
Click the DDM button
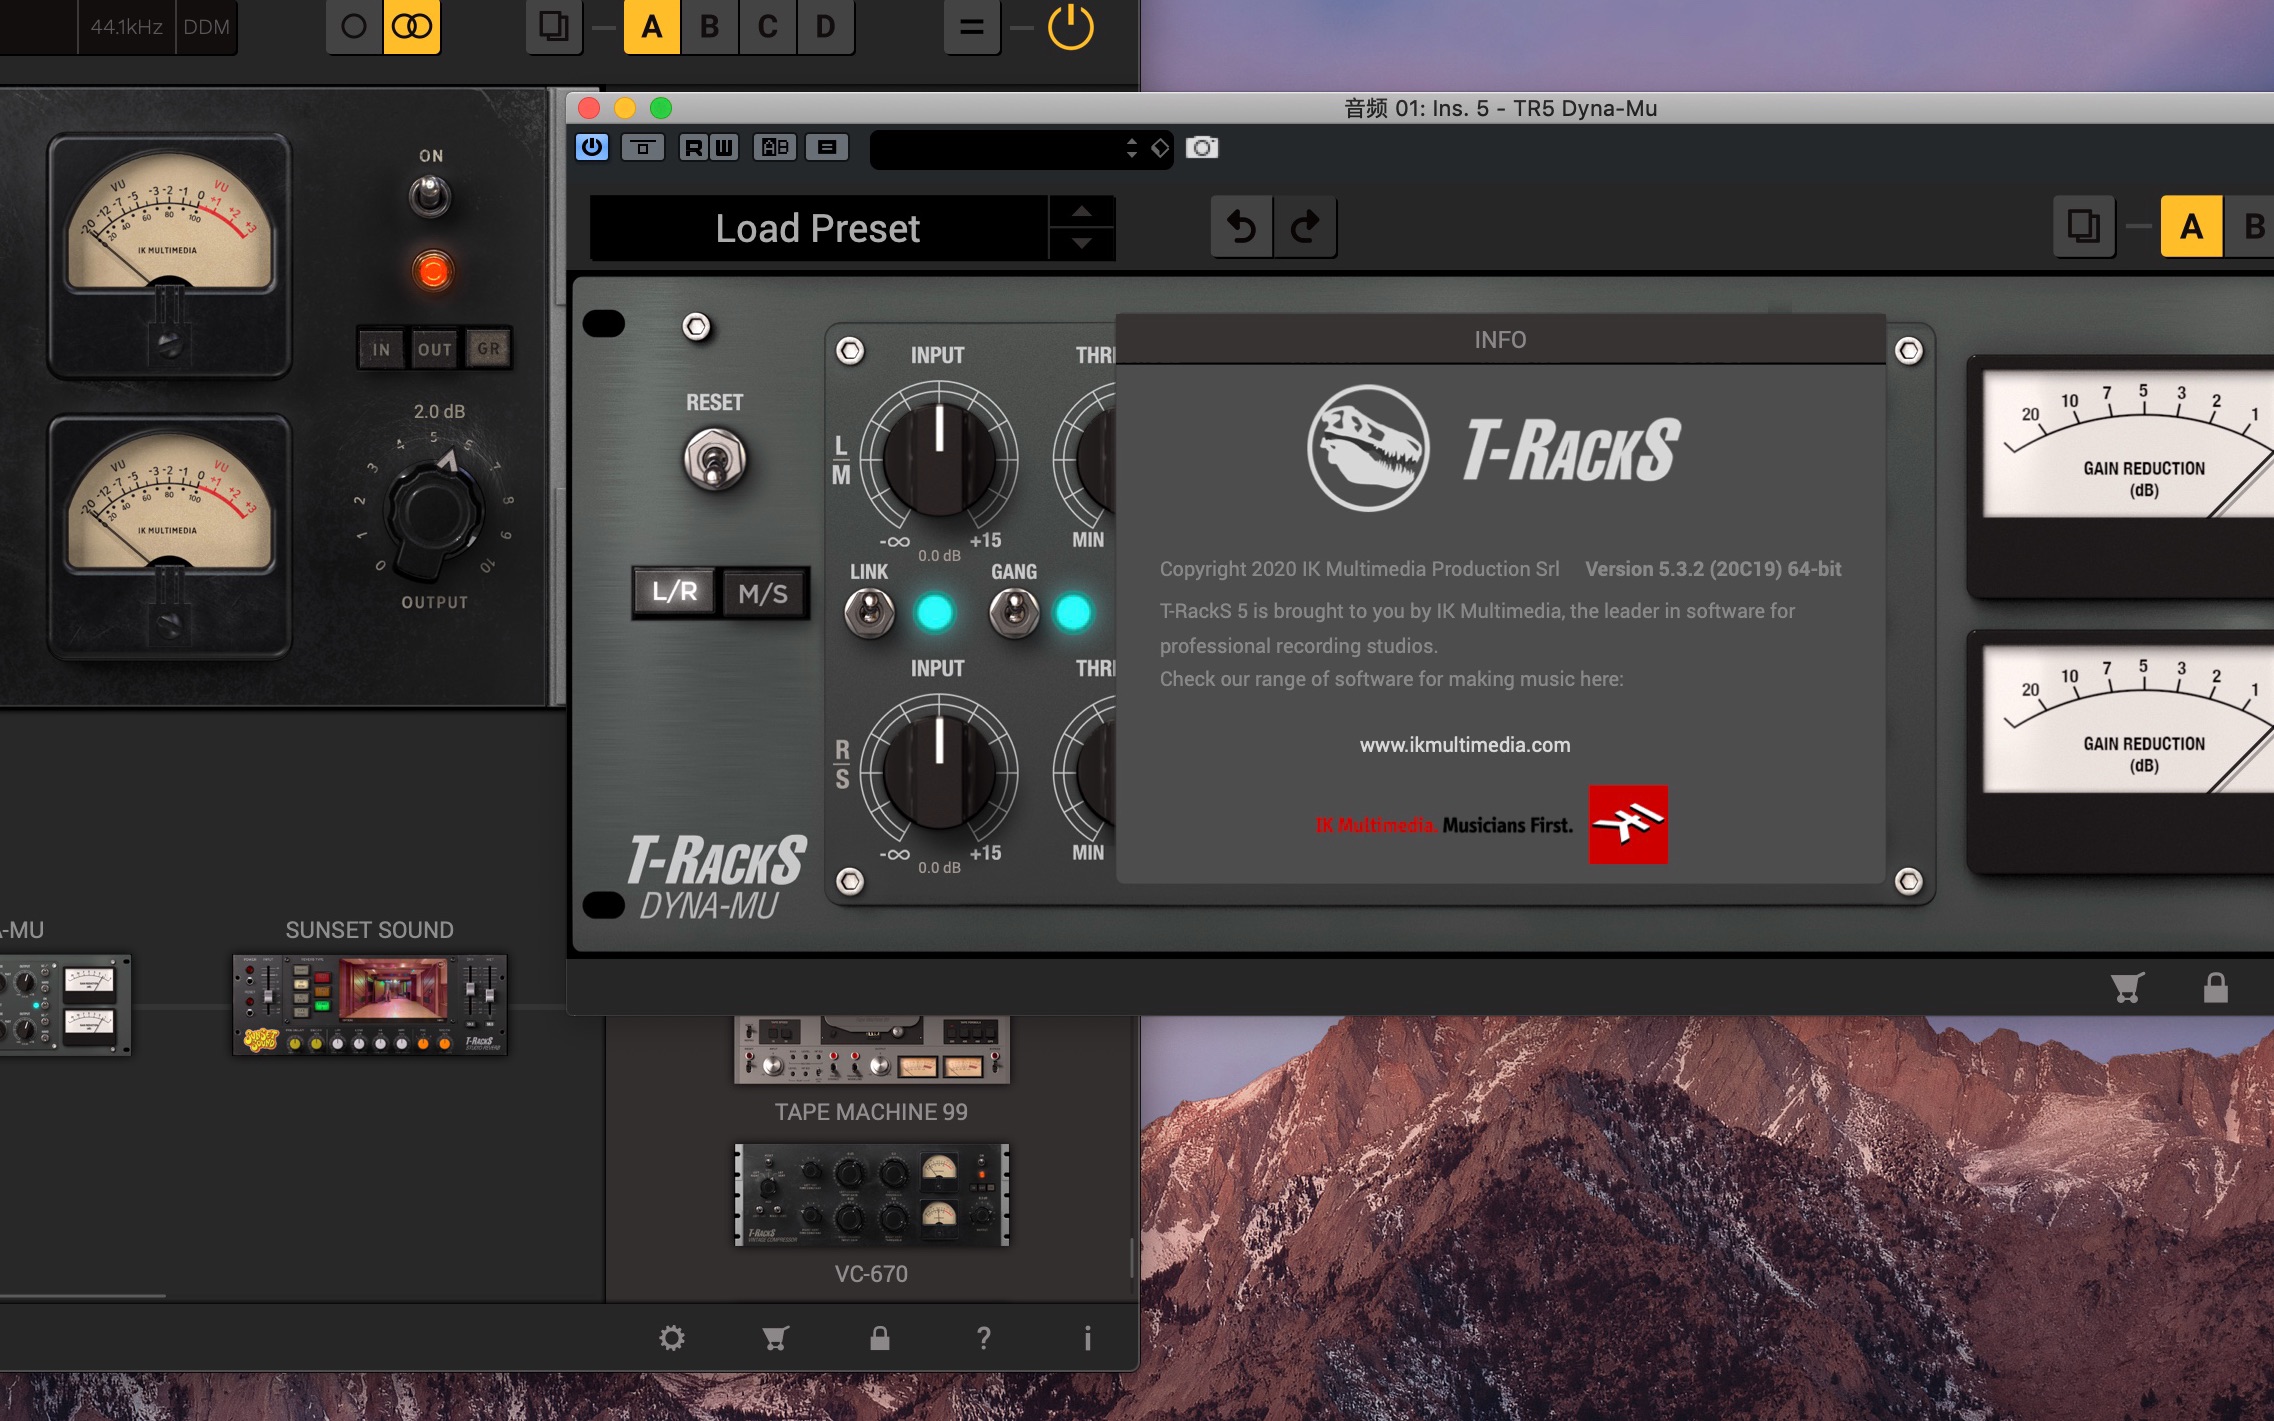tap(206, 27)
